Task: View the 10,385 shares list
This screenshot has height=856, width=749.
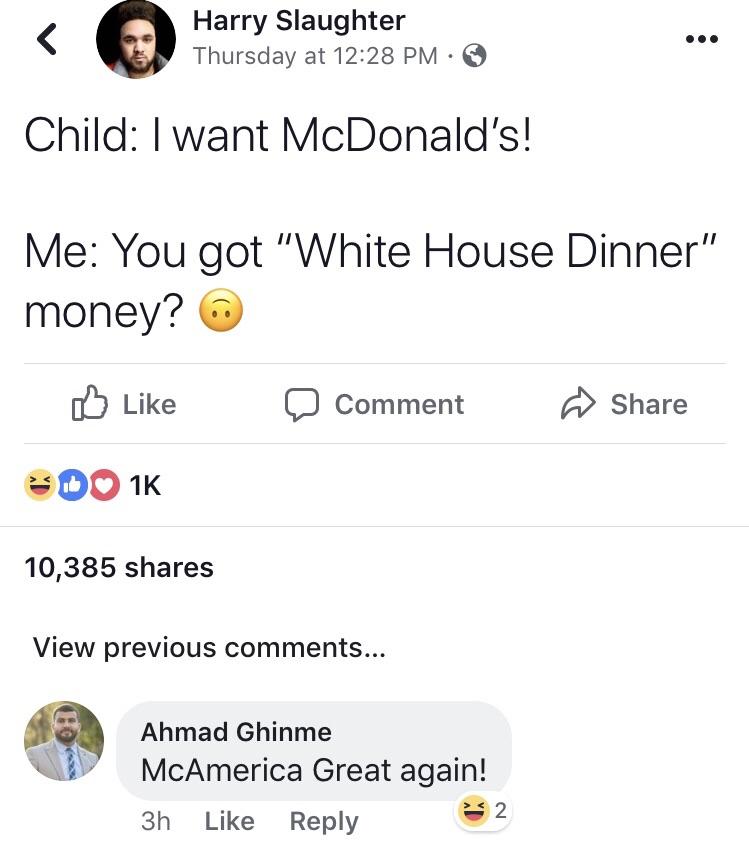Action: 119,567
